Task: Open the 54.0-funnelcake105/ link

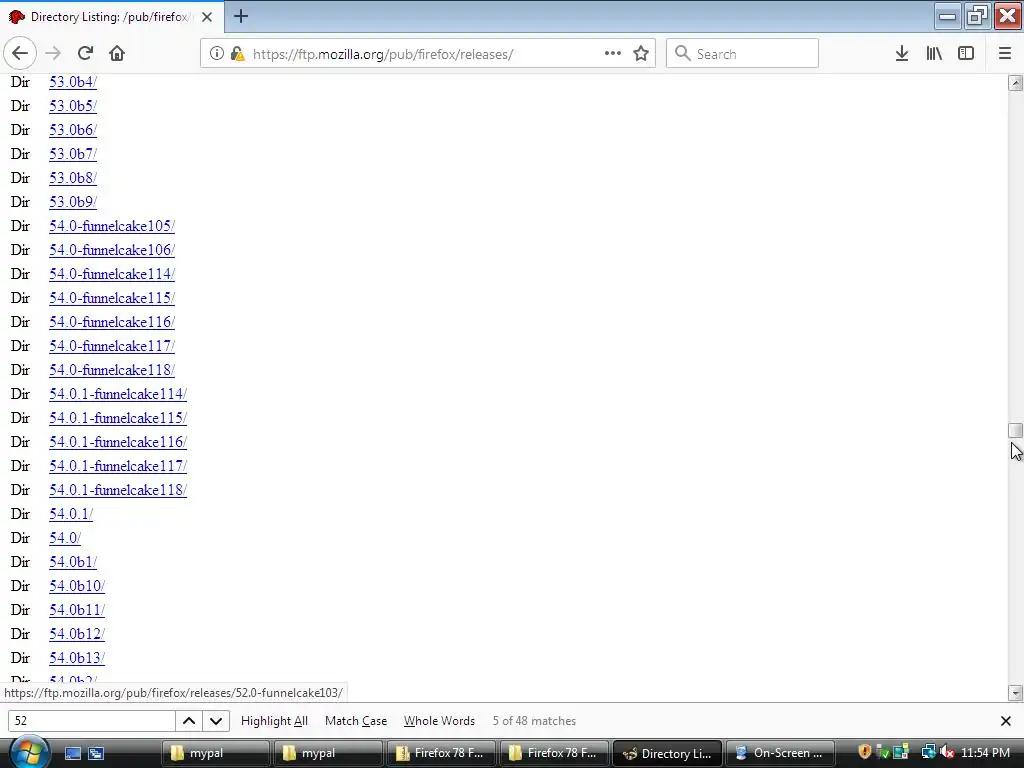Action: [x=112, y=227]
